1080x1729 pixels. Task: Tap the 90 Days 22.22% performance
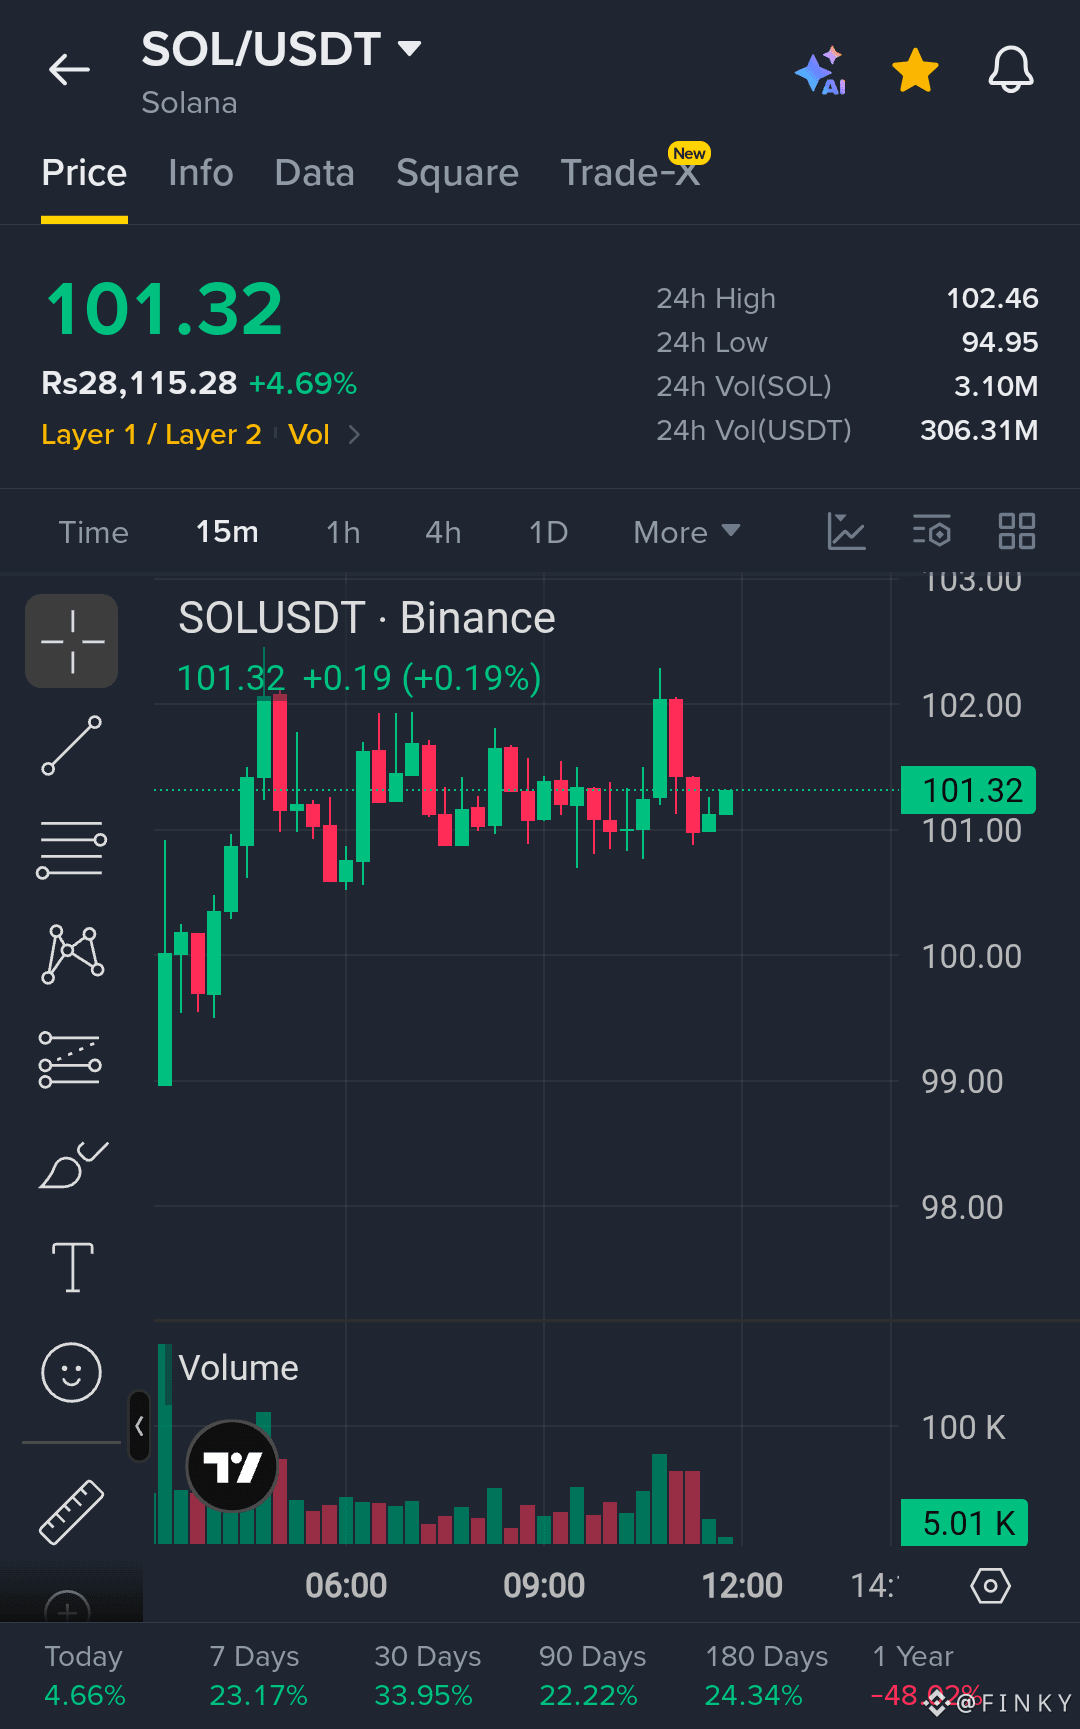(x=592, y=1676)
